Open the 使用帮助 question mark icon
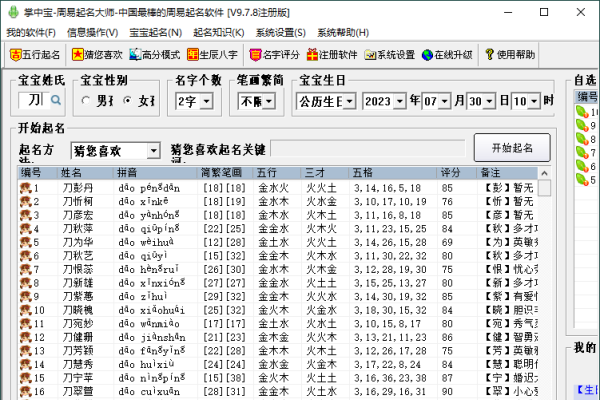 [x=489, y=54]
